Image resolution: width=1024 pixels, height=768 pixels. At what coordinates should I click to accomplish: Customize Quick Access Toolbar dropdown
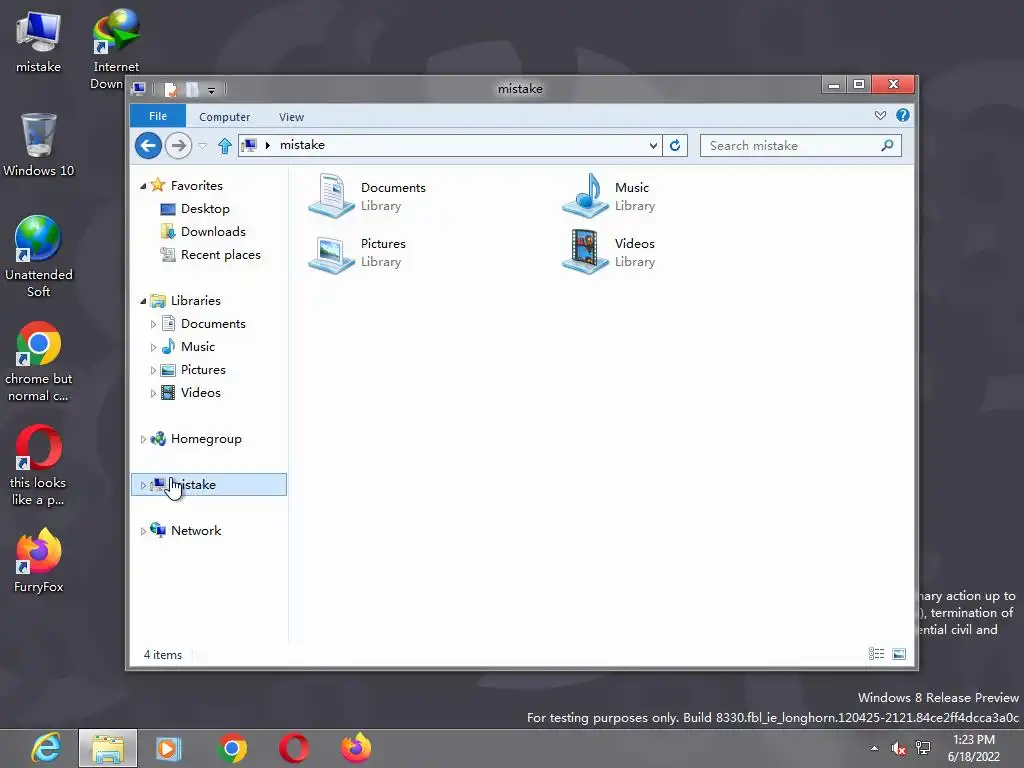pos(212,90)
